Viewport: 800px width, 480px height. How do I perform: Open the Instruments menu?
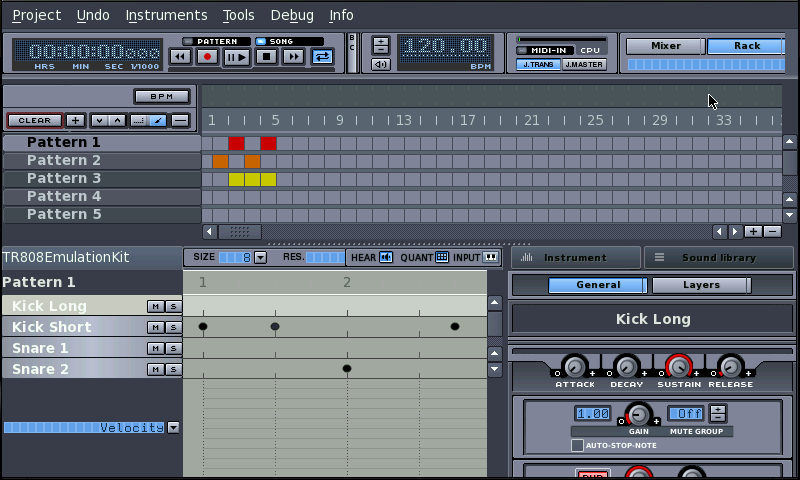[x=166, y=15]
